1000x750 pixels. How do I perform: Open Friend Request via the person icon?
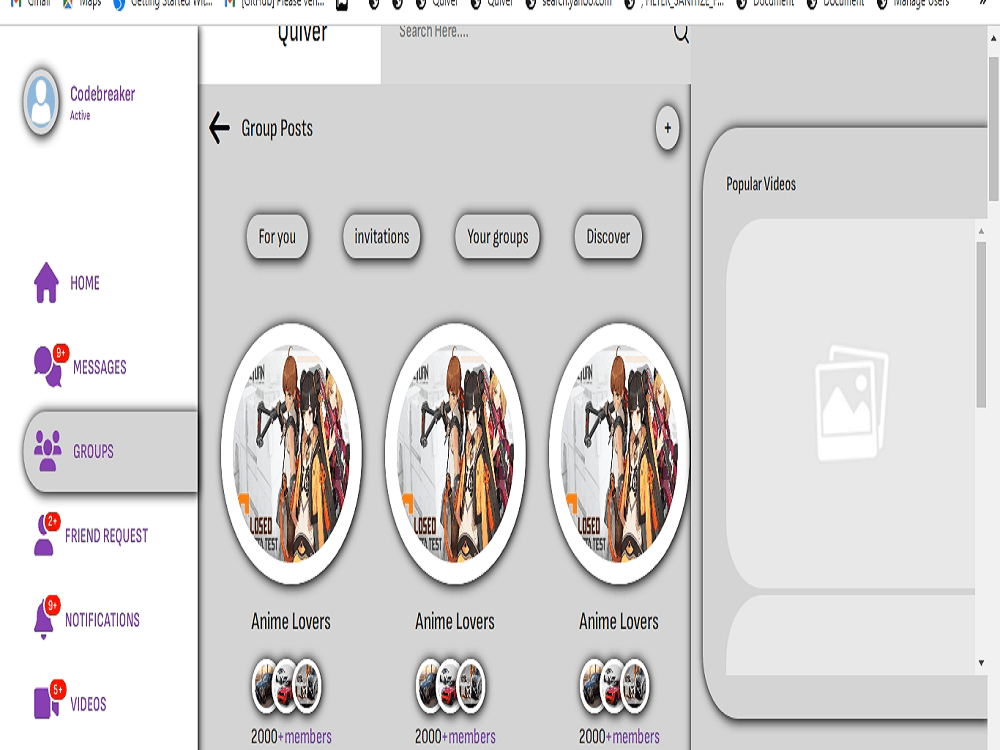(x=45, y=534)
